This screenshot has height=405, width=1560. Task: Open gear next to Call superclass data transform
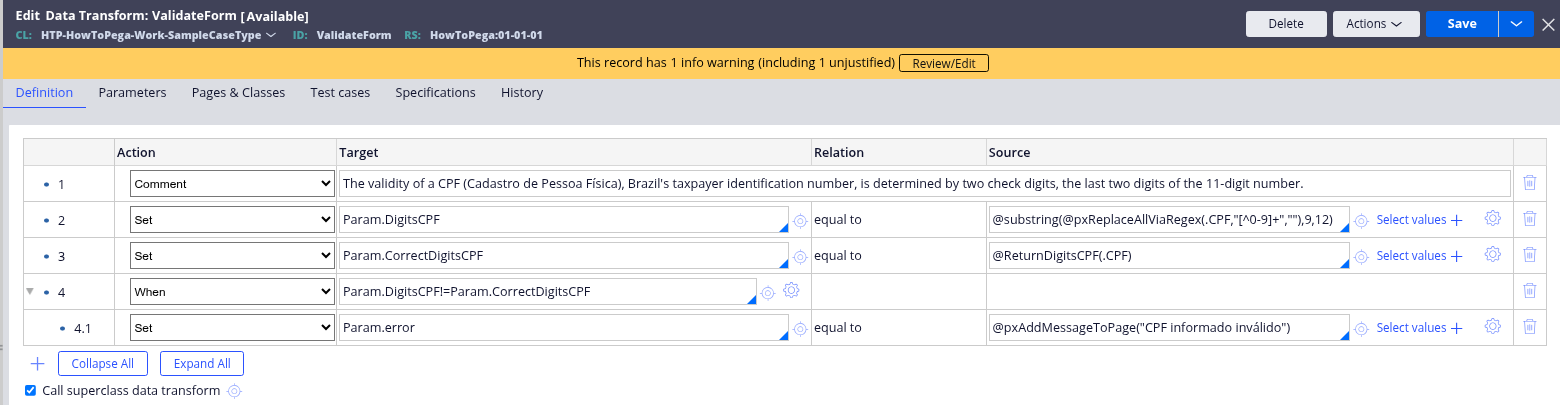click(x=234, y=391)
